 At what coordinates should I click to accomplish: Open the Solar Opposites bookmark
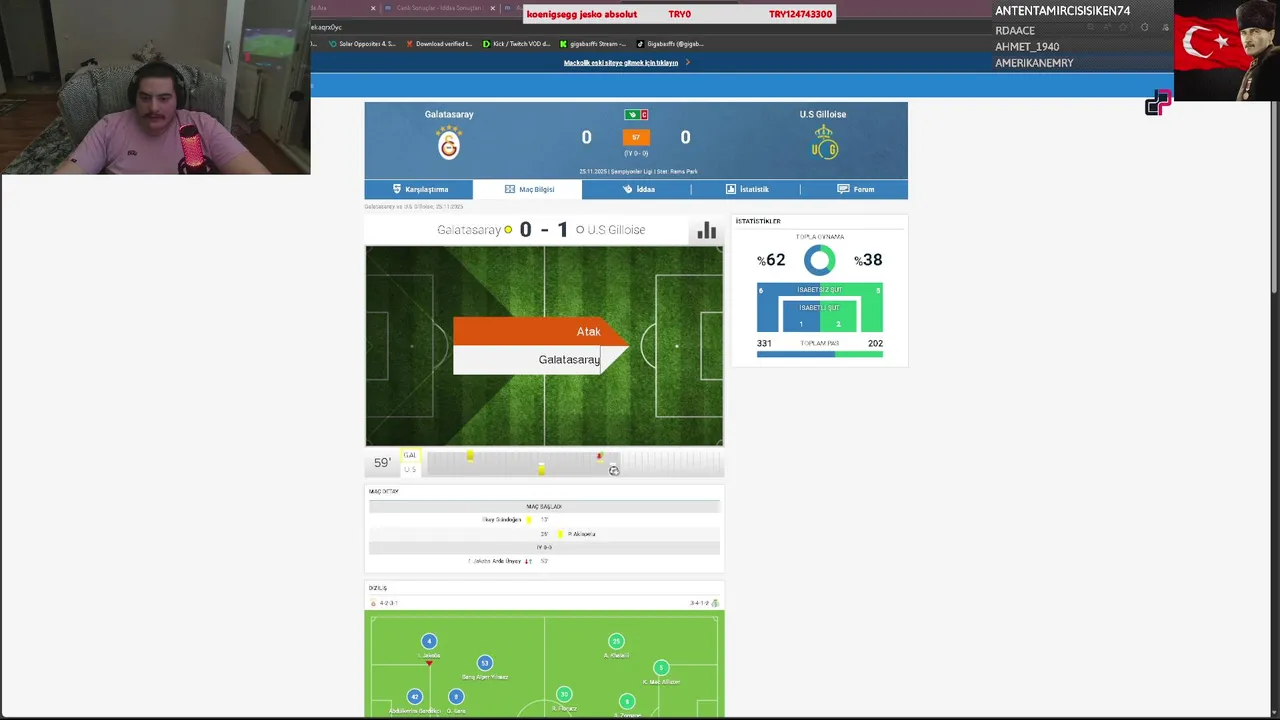click(364, 44)
